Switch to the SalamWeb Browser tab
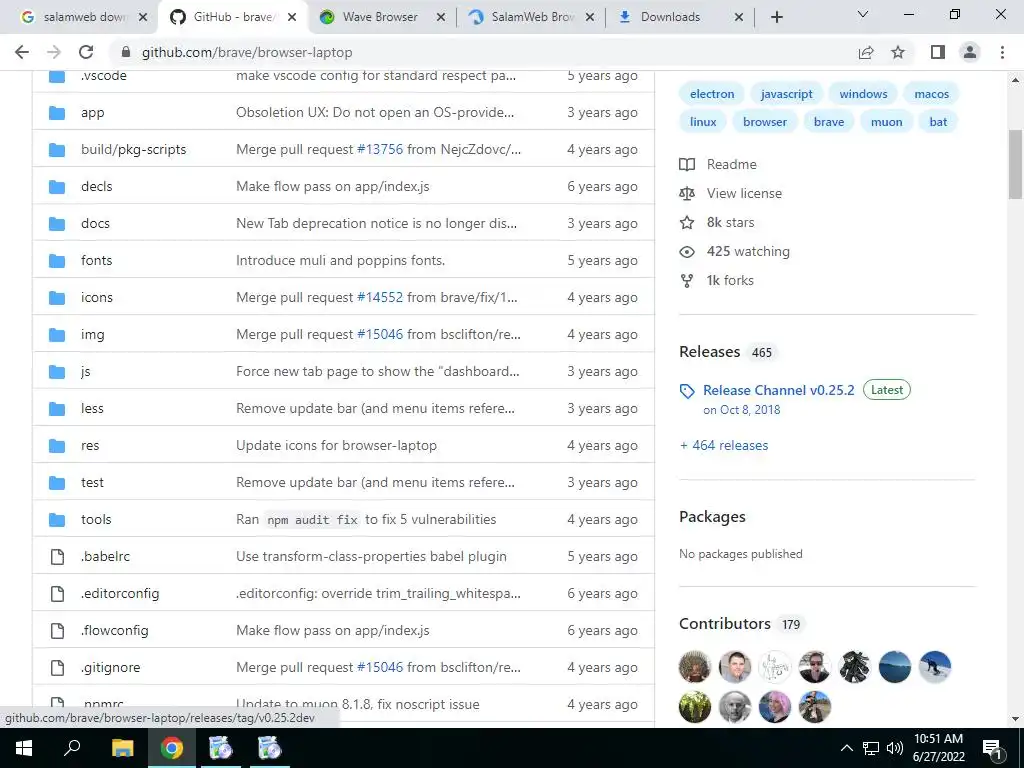The width and height of the screenshot is (1024, 768). 532,17
